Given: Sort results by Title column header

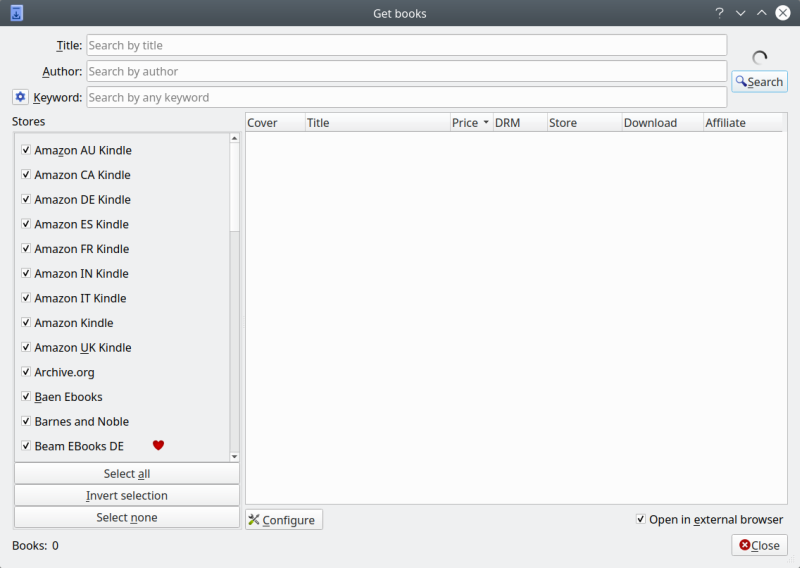Looking at the screenshot, I should (377, 123).
